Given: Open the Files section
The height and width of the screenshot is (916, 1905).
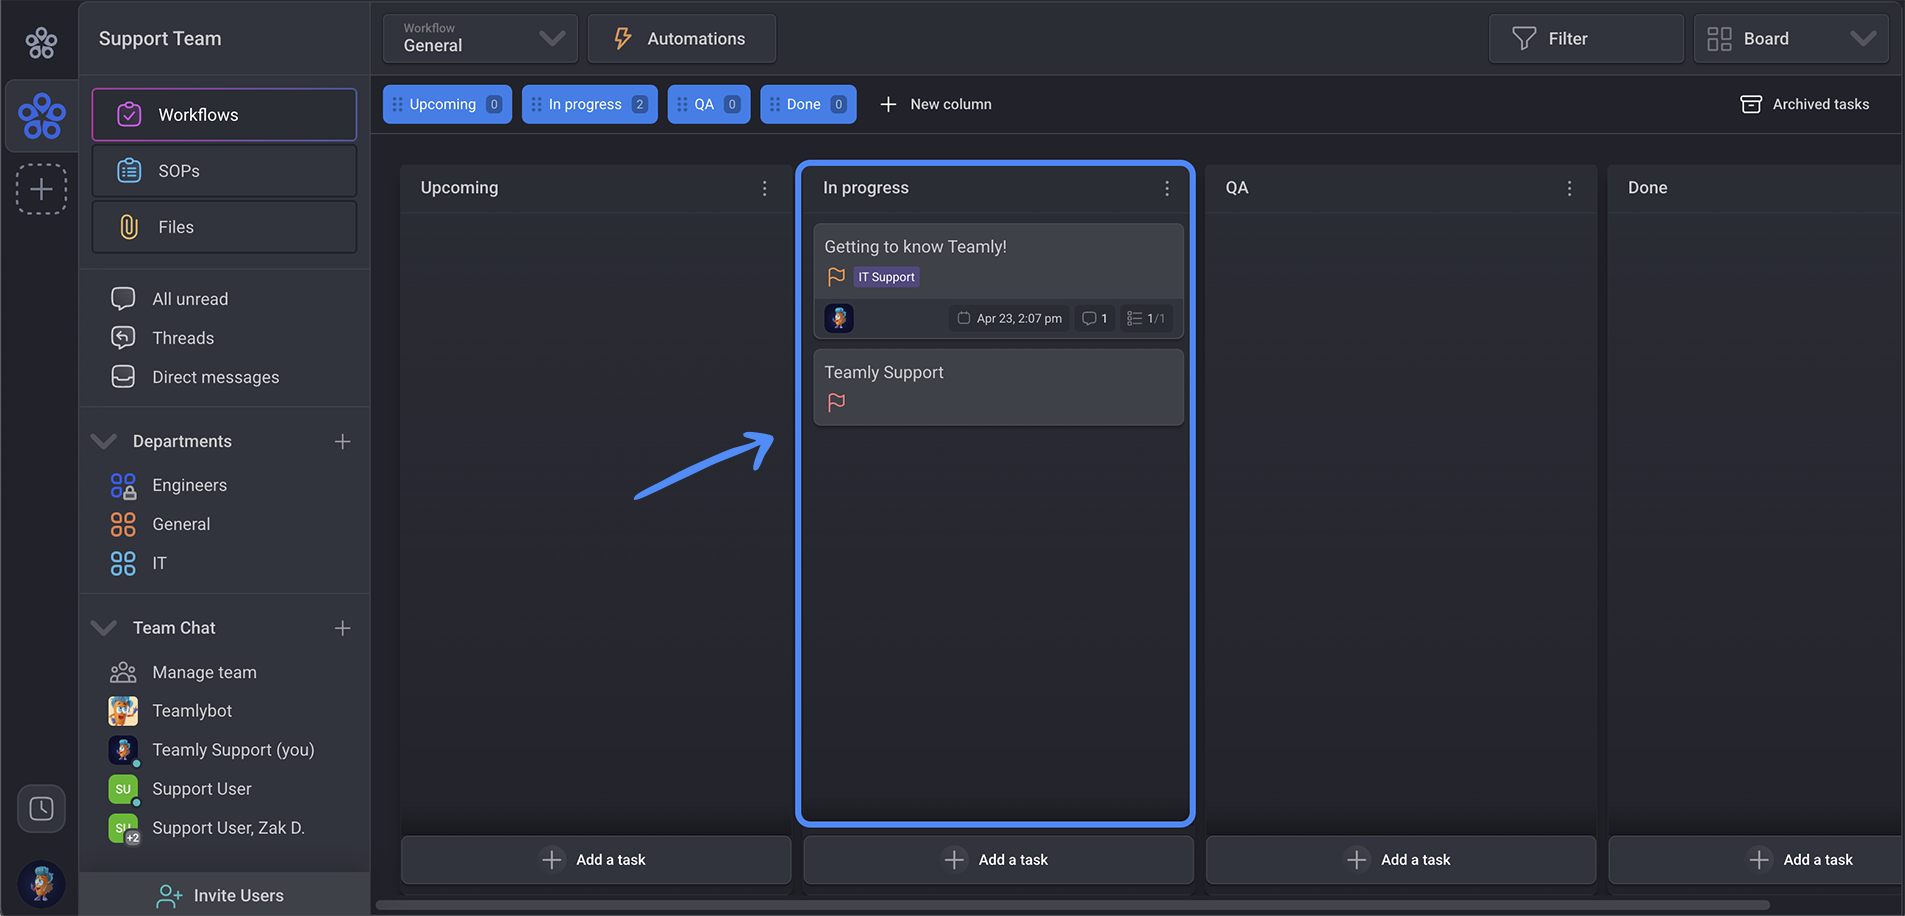Looking at the screenshot, I should click(224, 227).
